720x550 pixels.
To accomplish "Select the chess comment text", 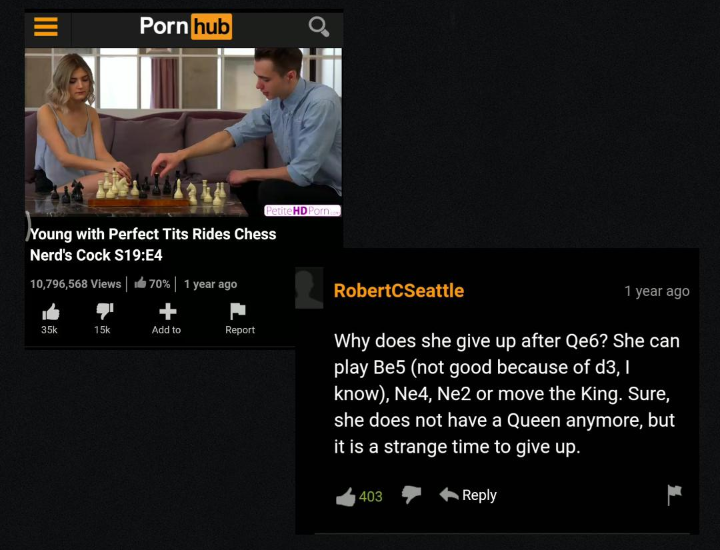I will (x=506, y=394).
